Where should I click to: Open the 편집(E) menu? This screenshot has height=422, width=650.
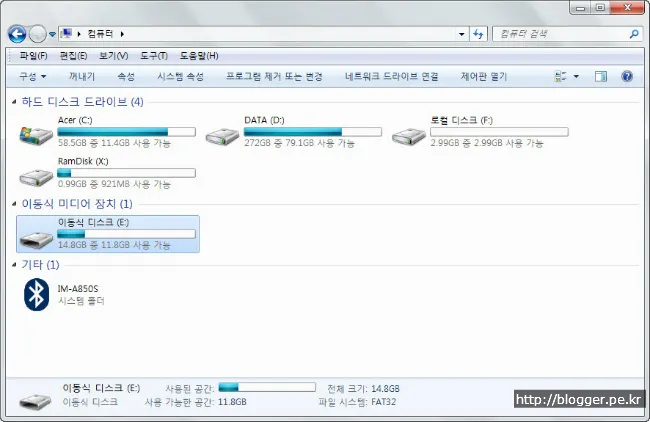[x=73, y=56]
